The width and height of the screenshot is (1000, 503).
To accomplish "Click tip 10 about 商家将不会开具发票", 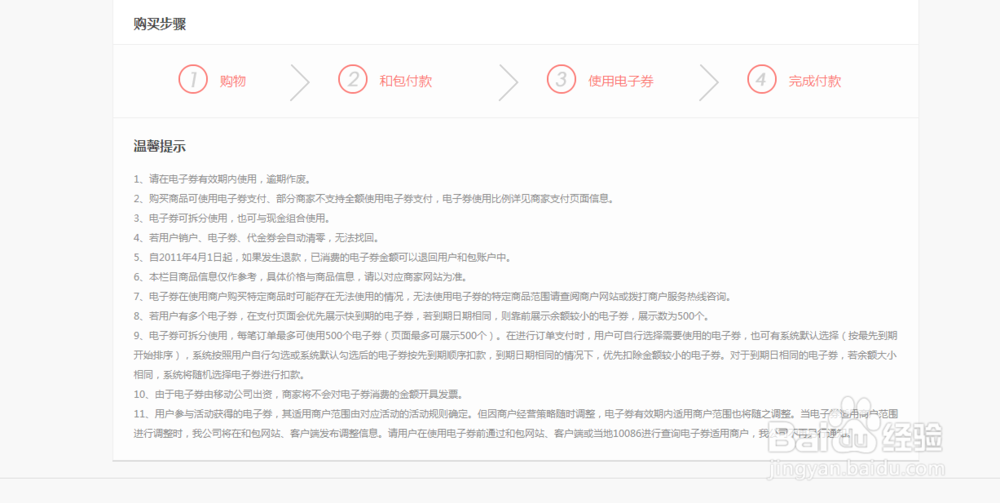I will pyautogui.click(x=298, y=394).
